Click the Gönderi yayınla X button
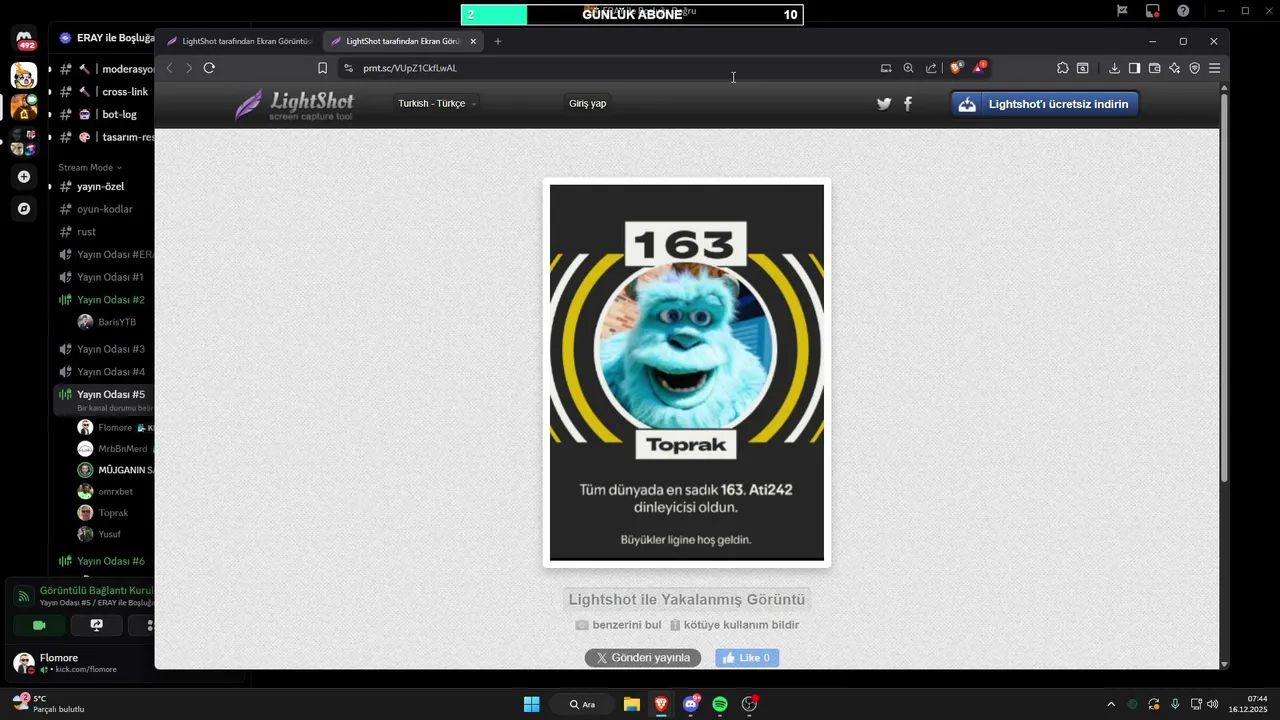This screenshot has height=720, width=1280. [643, 658]
